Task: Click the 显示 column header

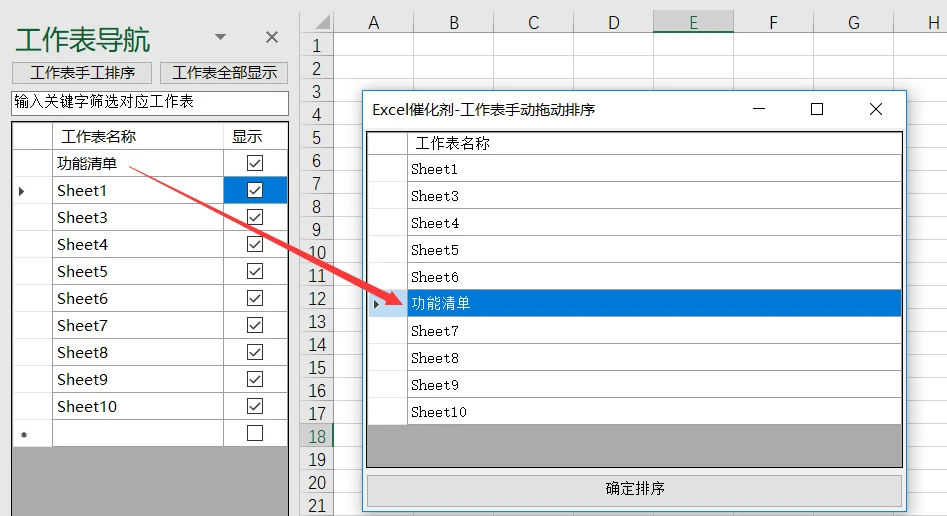Action: [255, 137]
